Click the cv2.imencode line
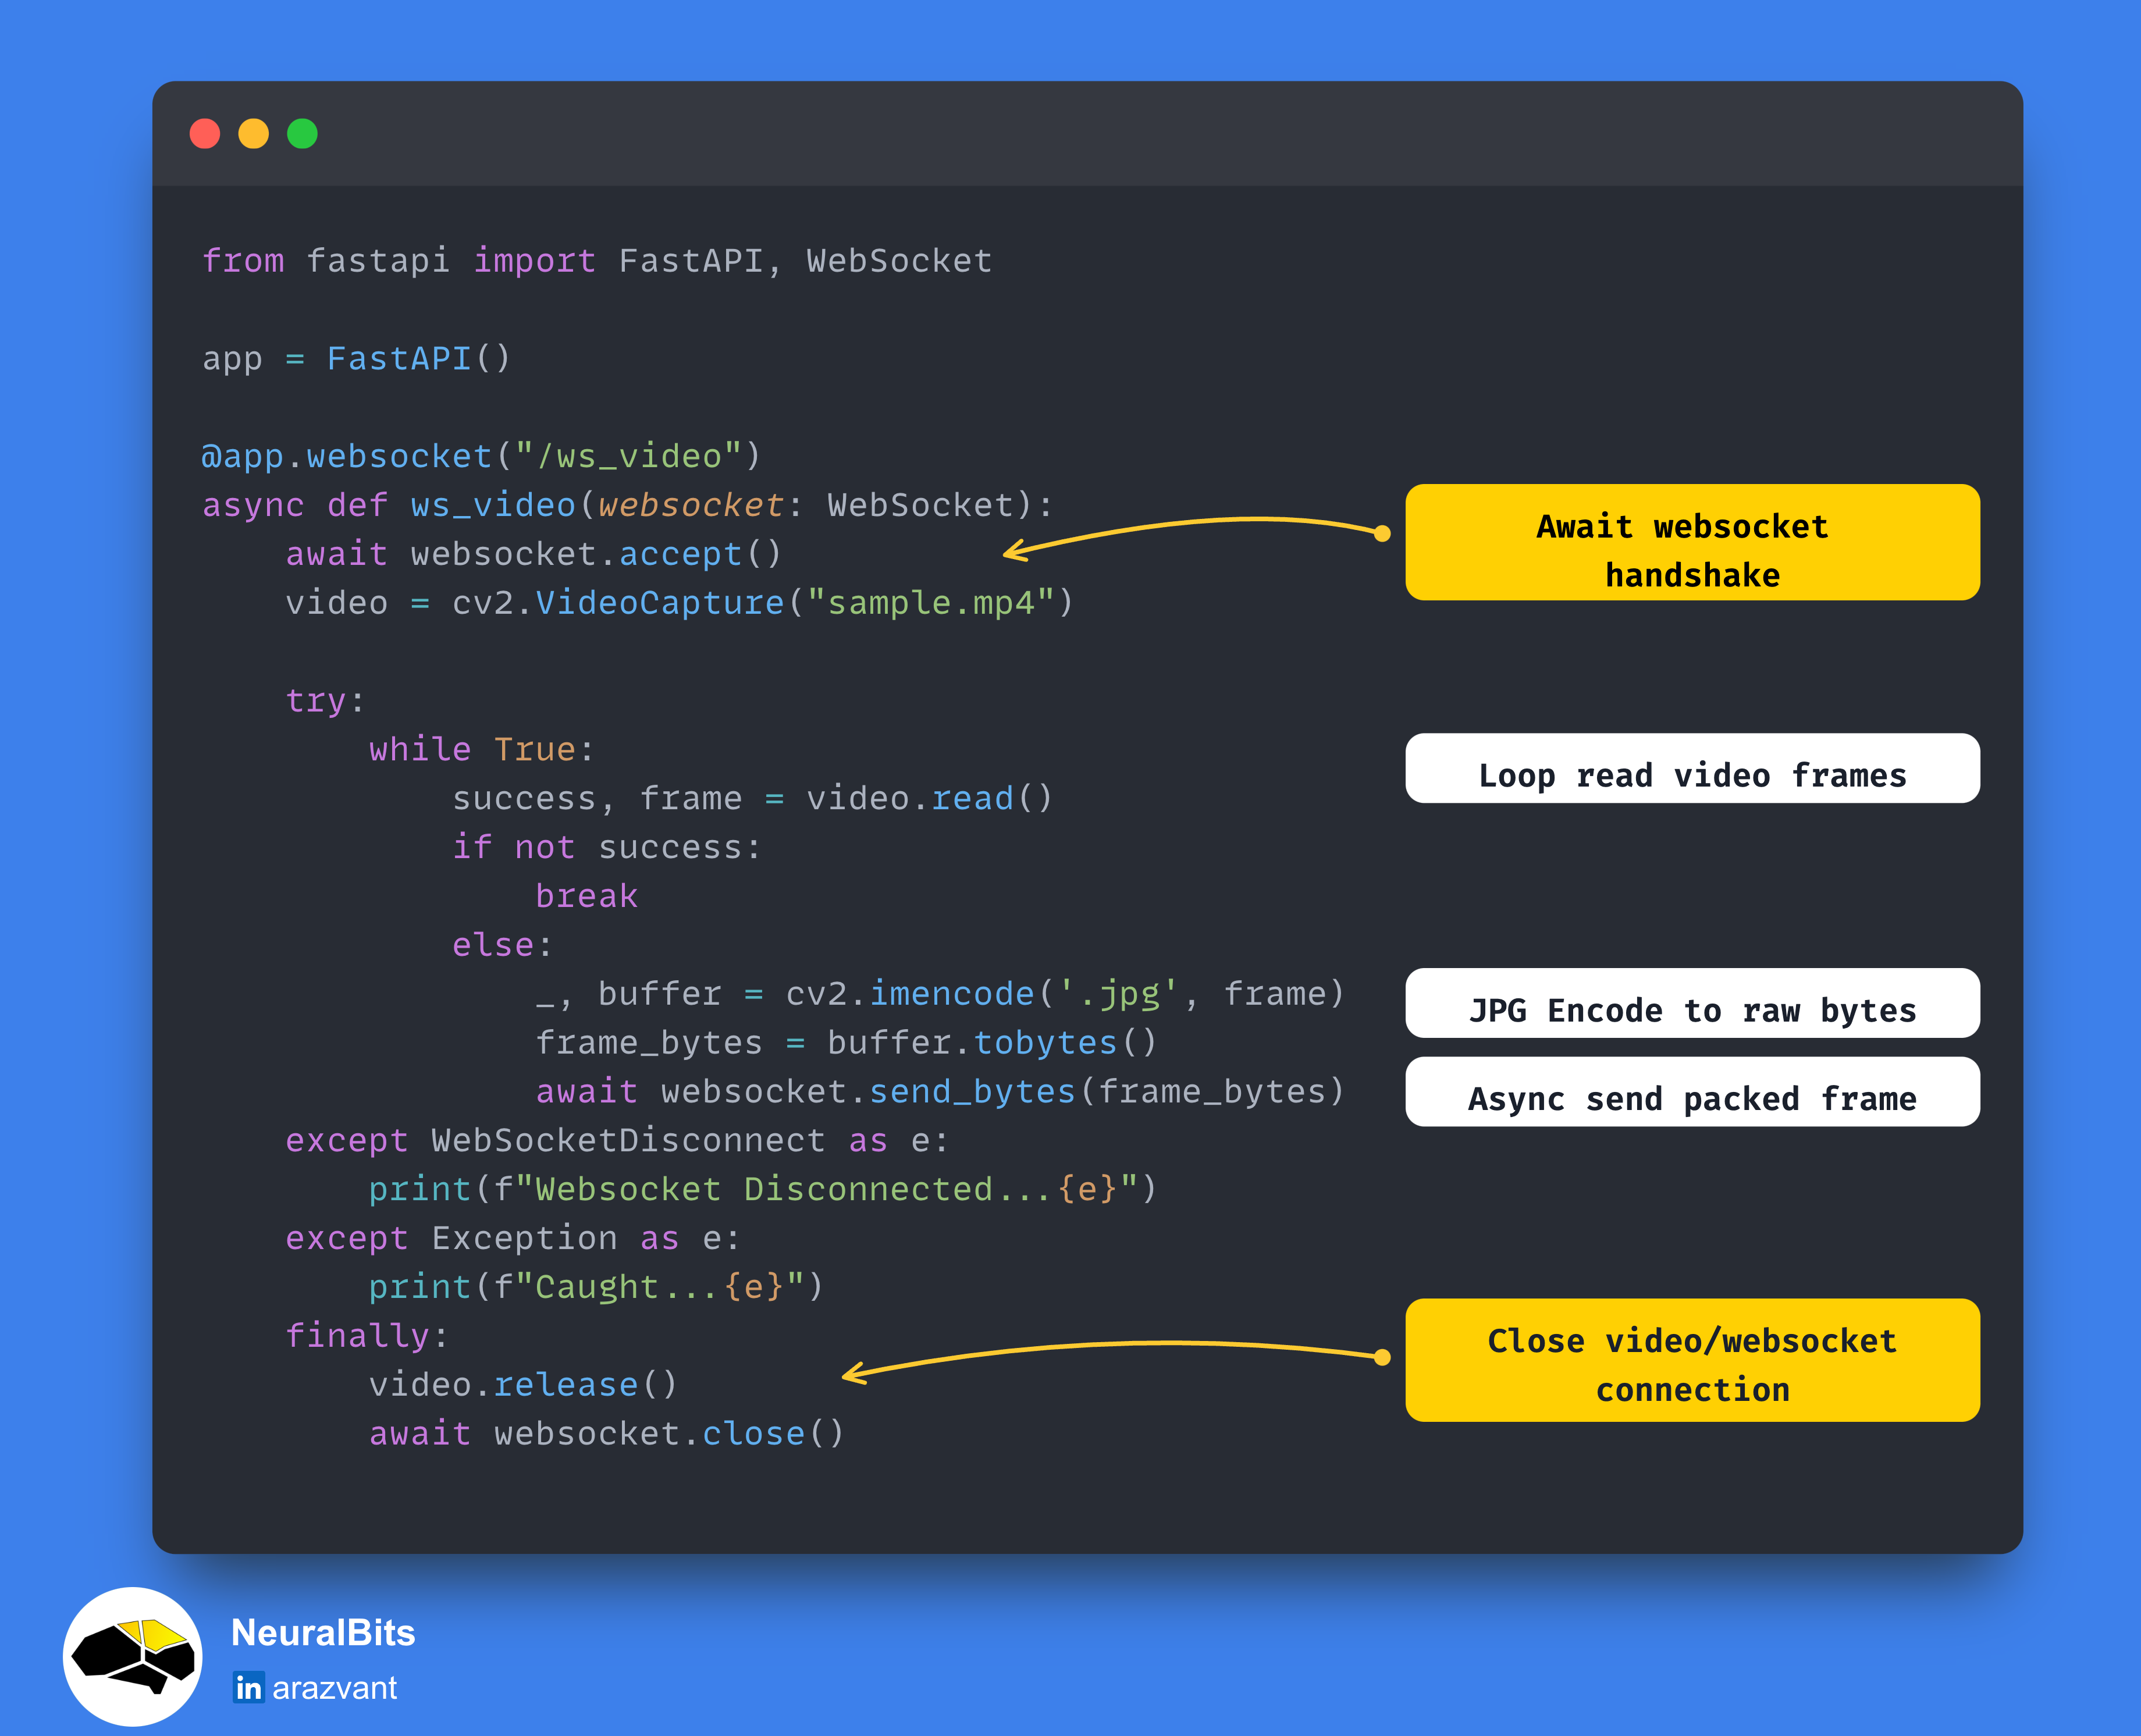This screenshot has height=1736, width=2141. (940, 994)
